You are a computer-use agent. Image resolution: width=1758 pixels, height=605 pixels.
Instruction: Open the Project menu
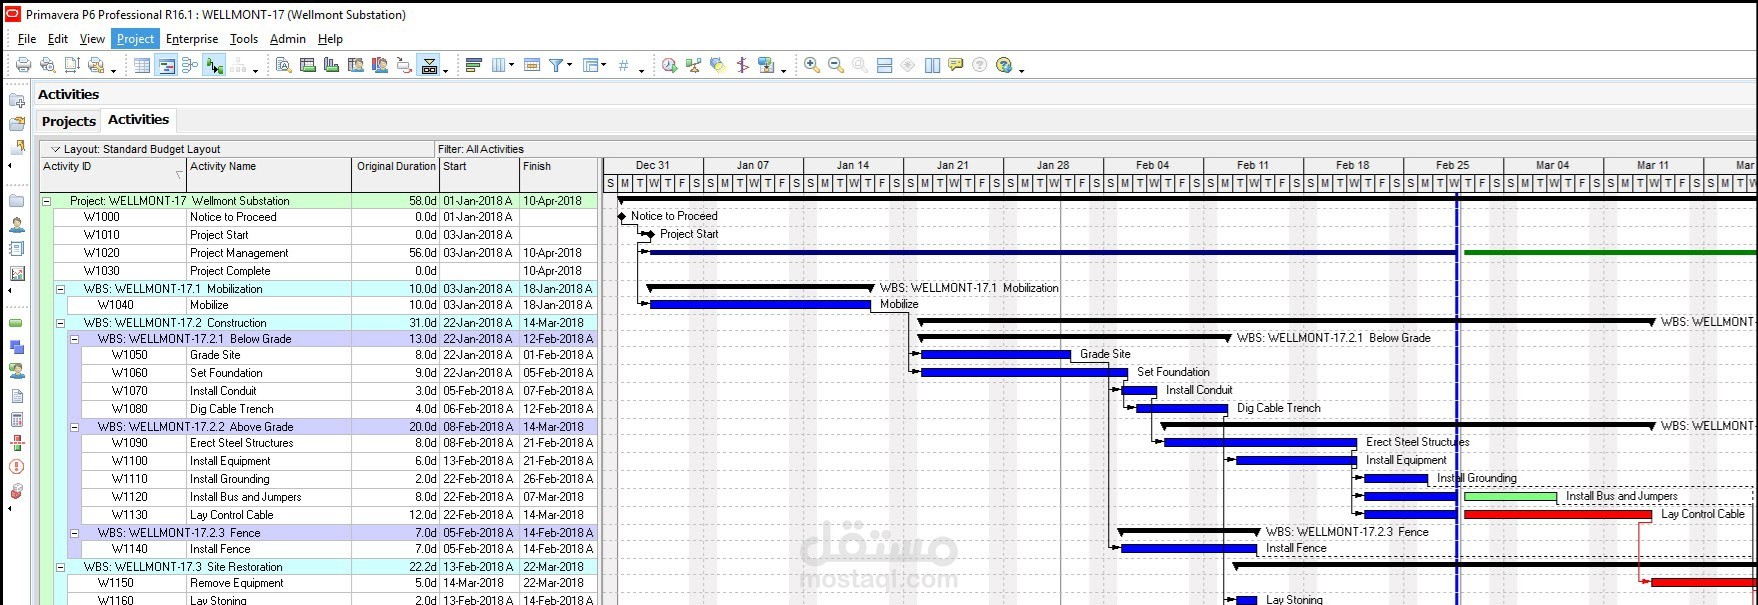135,39
